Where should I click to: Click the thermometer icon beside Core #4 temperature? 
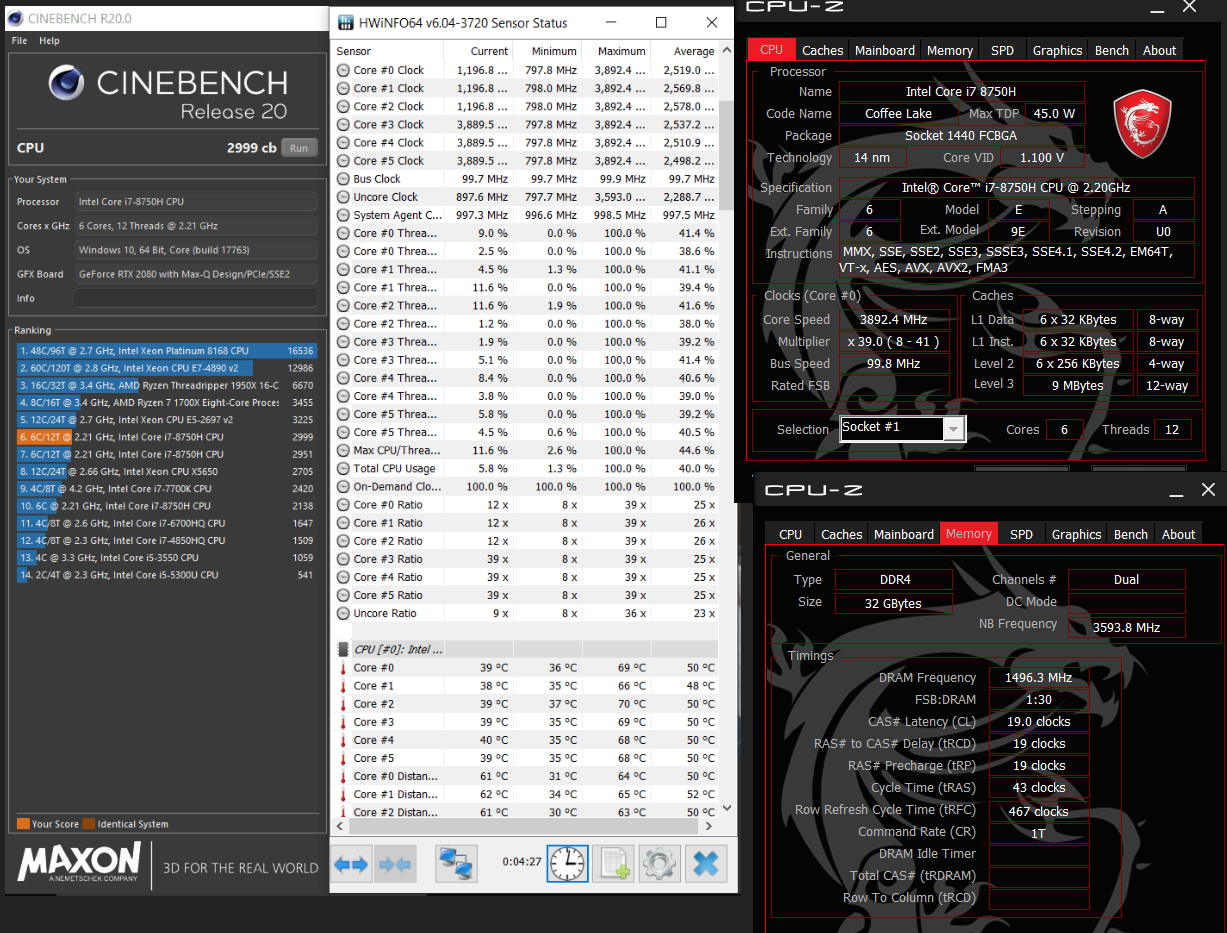[343, 740]
